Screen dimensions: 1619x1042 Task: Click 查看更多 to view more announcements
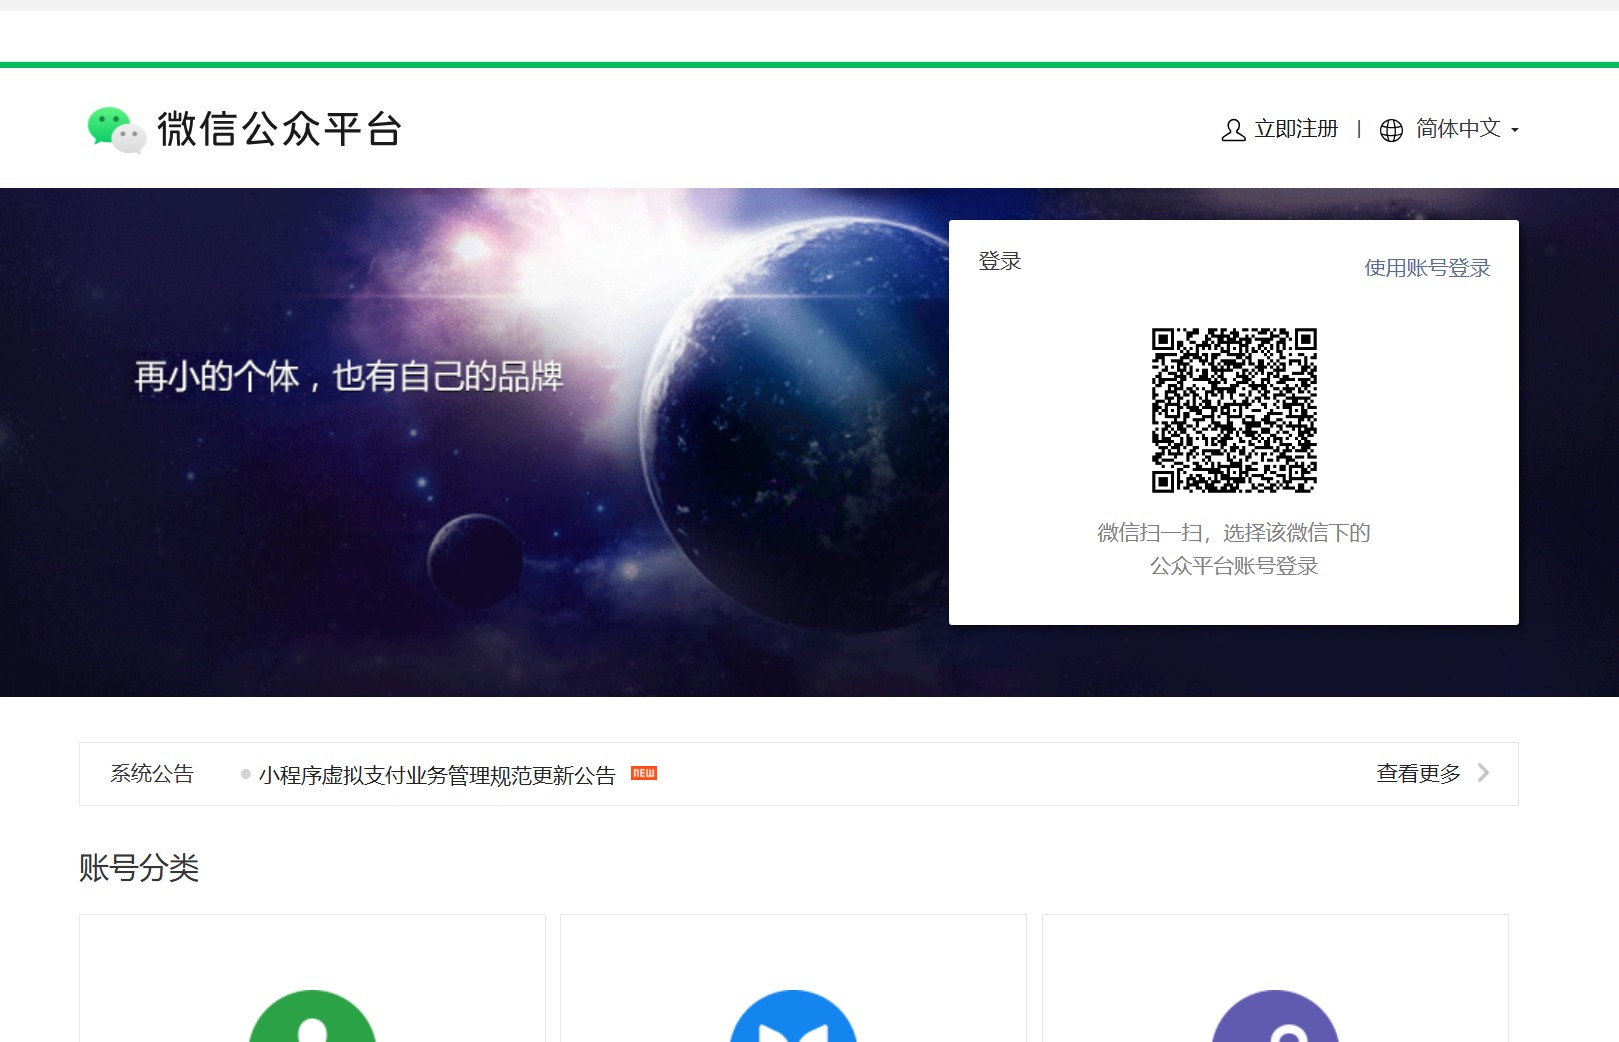pyautogui.click(x=1418, y=773)
